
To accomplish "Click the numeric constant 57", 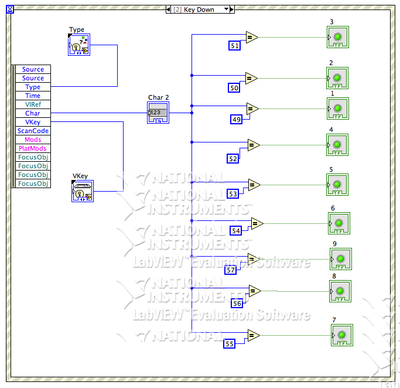I will click(x=231, y=270).
